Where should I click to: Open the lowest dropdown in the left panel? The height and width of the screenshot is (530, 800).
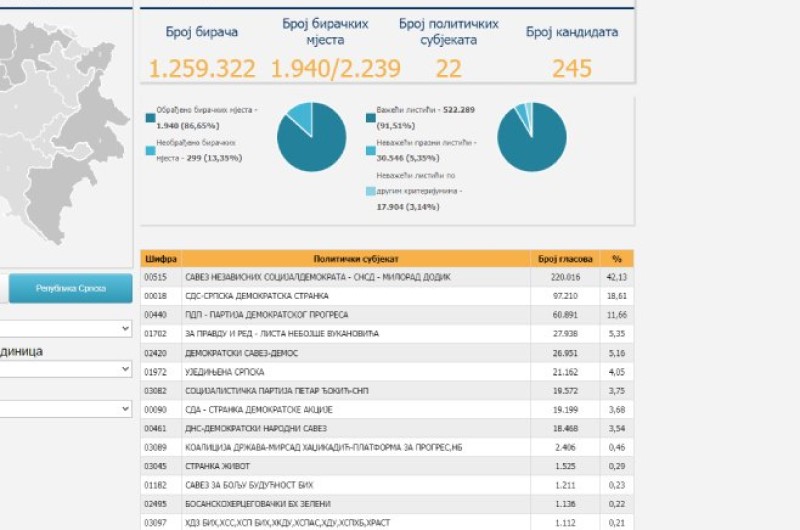click(66, 409)
